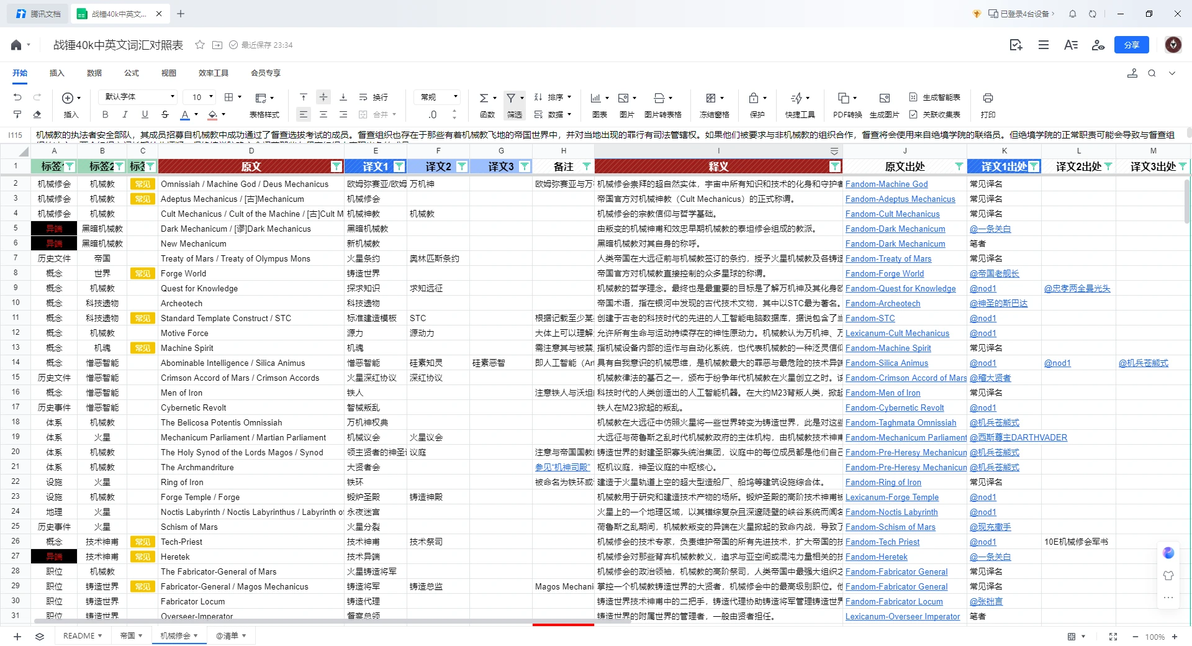Open the number format dropdown 常规
The width and height of the screenshot is (1192, 646).
coord(438,97)
